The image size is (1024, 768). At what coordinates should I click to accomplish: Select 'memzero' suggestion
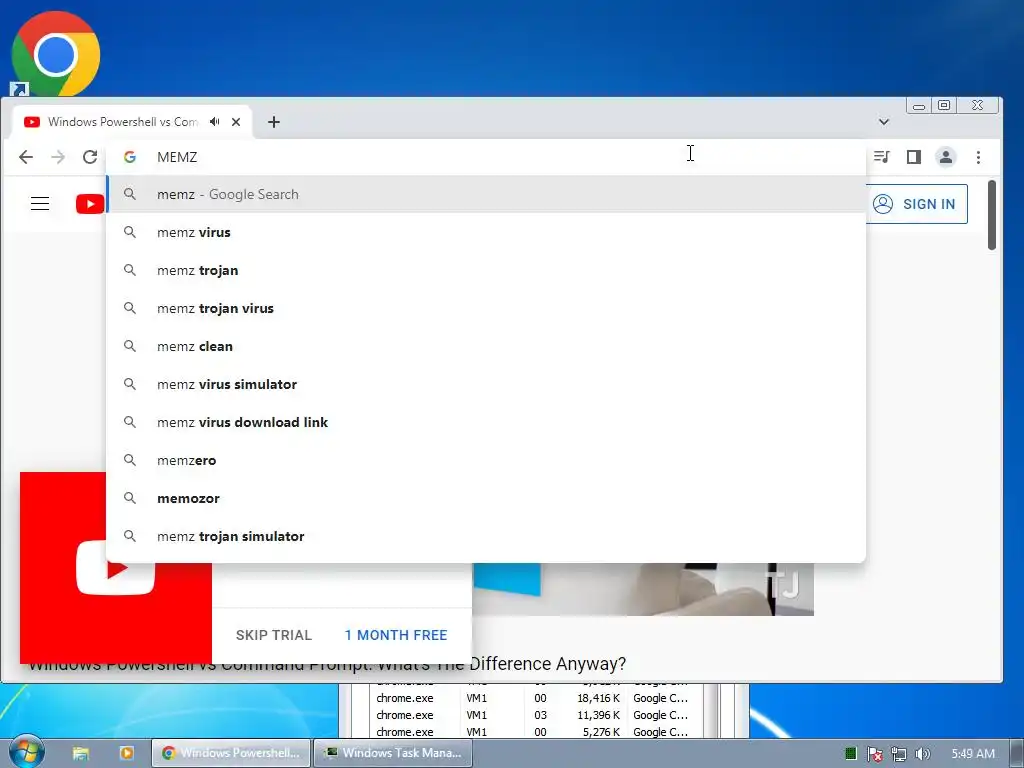click(x=486, y=460)
